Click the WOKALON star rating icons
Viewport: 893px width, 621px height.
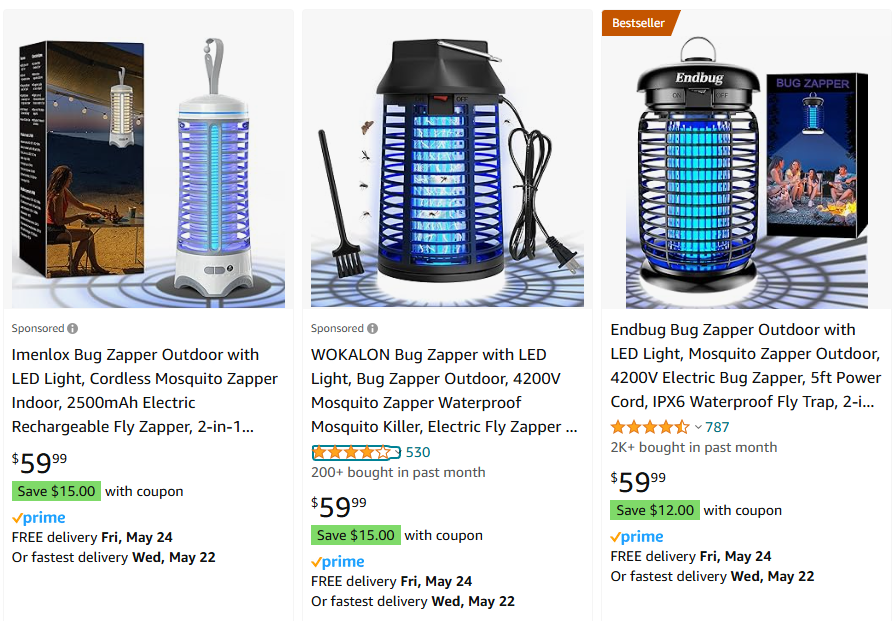pyautogui.click(x=351, y=452)
